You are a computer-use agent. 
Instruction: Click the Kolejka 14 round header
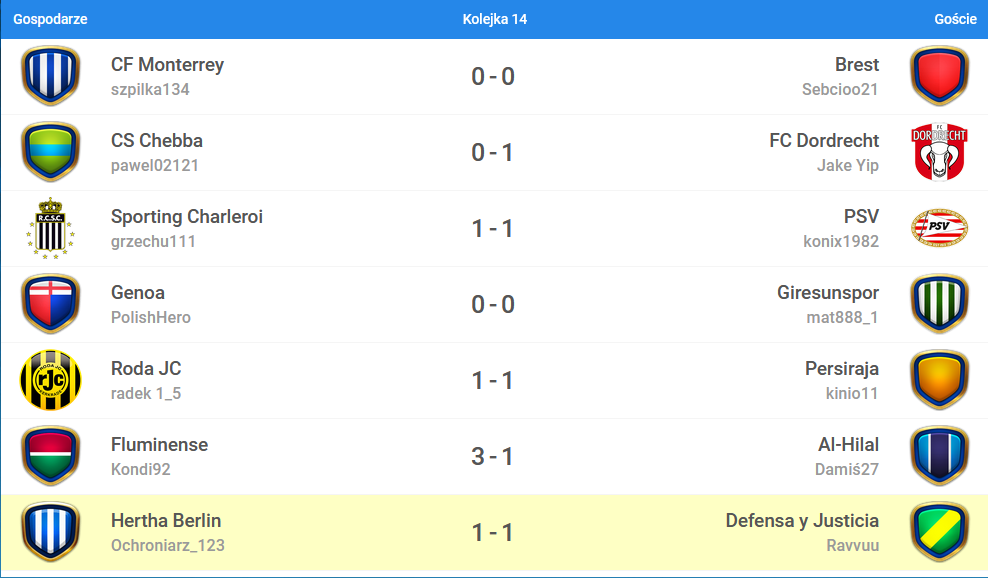click(x=495, y=19)
